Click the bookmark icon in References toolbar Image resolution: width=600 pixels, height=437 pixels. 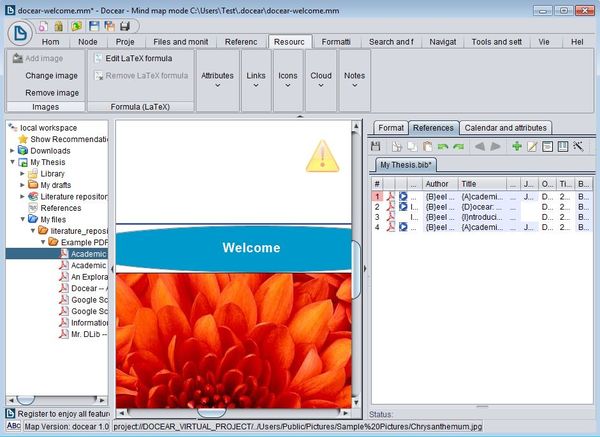tap(563, 146)
